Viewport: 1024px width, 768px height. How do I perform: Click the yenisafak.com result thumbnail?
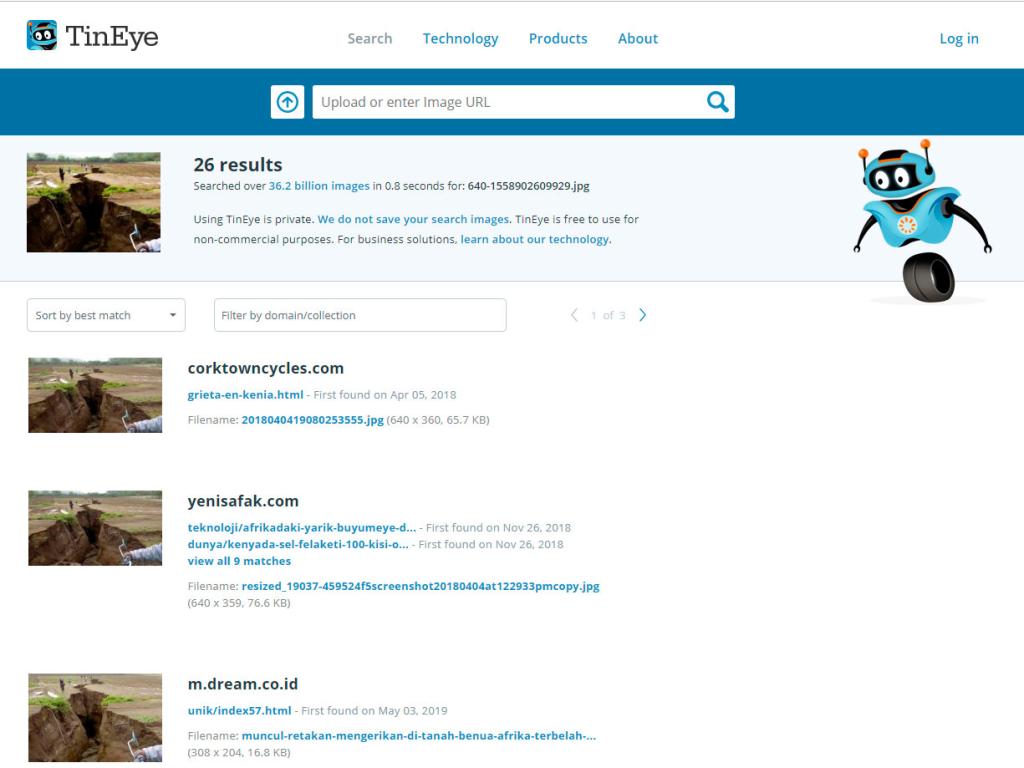(95, 528)
